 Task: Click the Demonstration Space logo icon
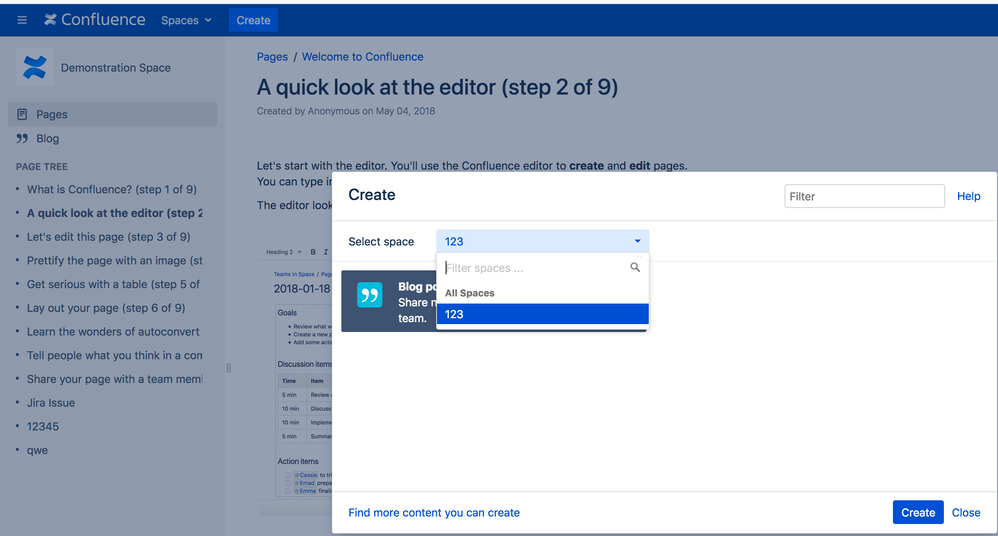tap(34, 67)
